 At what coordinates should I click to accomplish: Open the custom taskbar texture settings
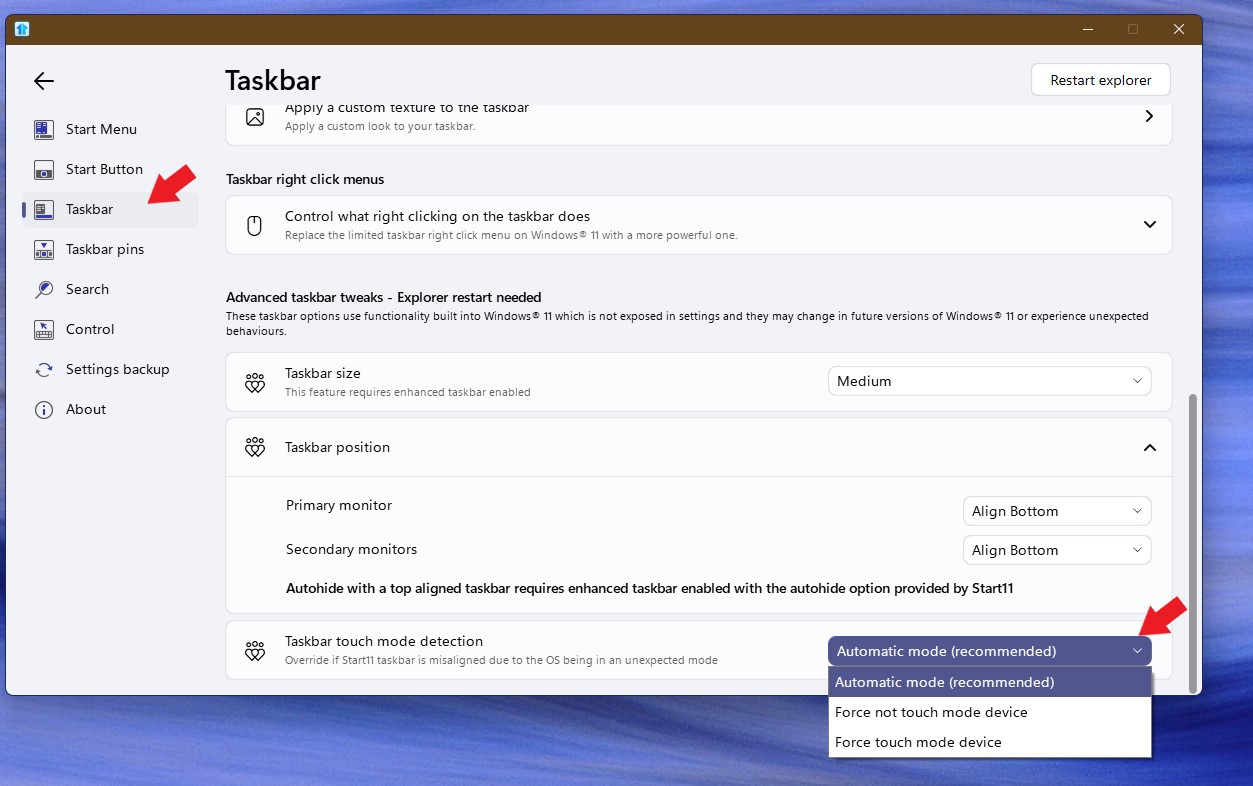click(x=1149, y=117)
